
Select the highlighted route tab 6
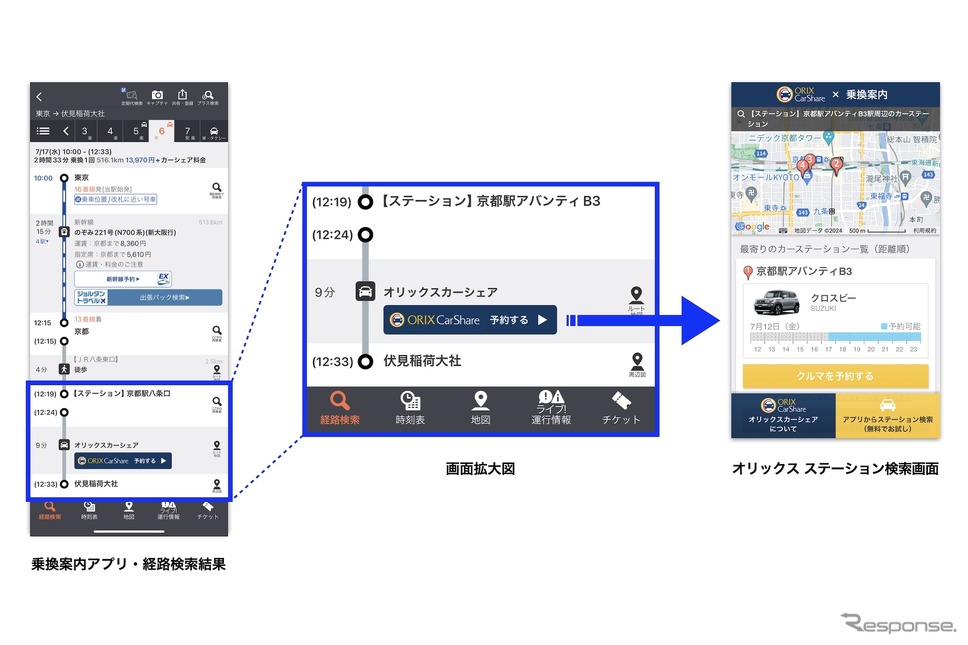click(162, 131)
